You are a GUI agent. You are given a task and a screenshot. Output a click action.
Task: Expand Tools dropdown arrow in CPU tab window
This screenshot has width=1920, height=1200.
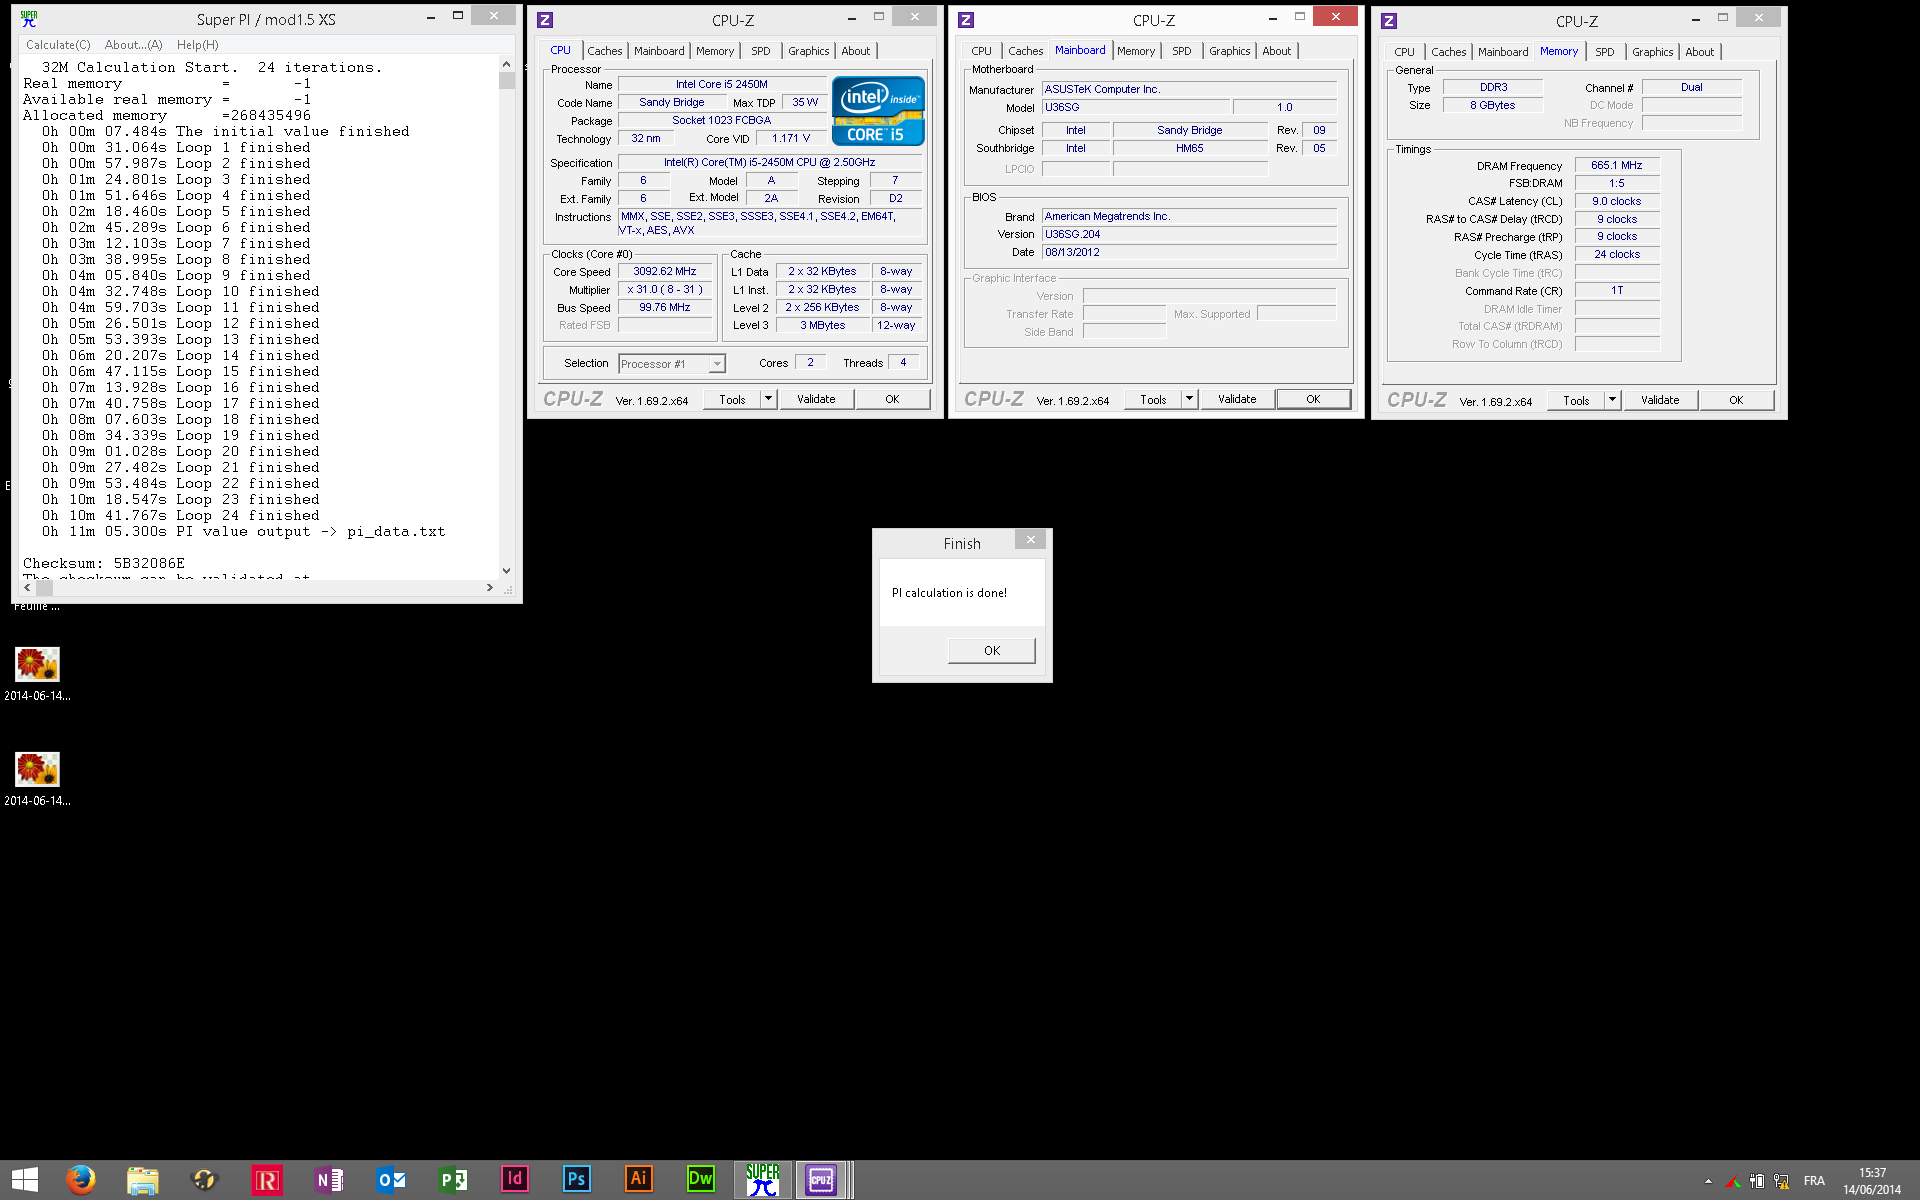pos(768,399)
